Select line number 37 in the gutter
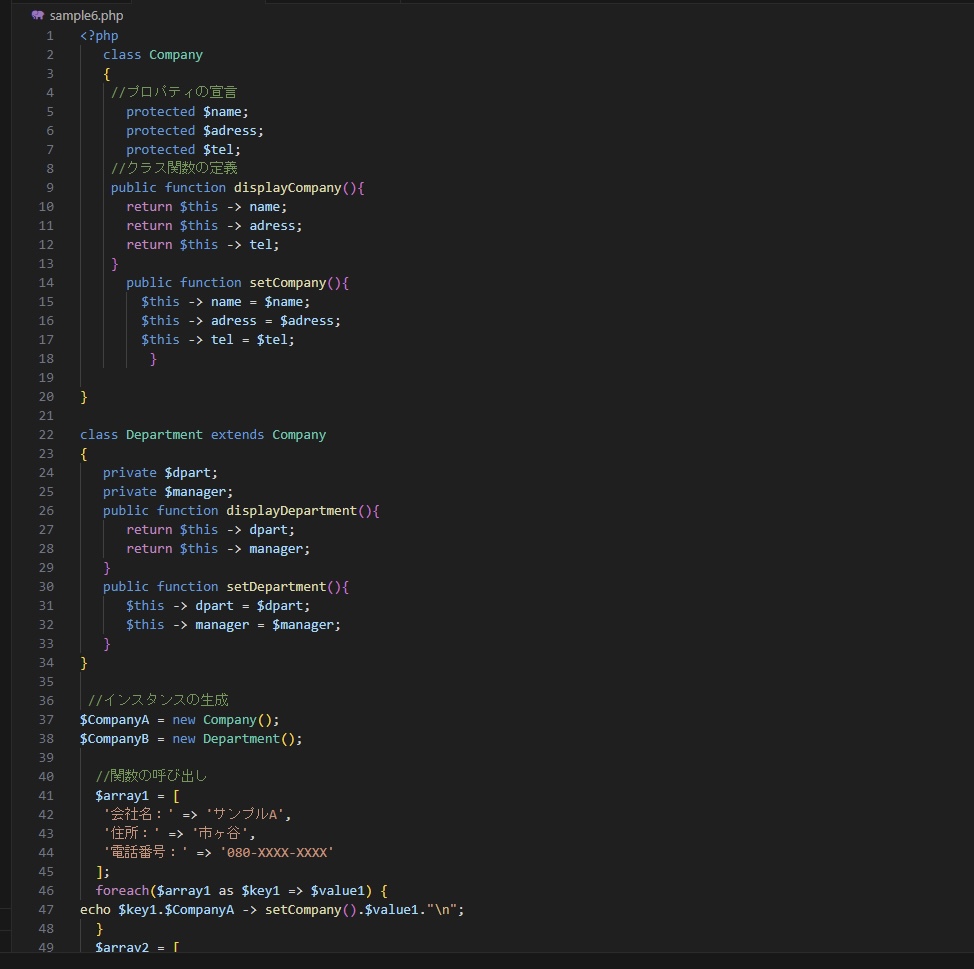Screen dimensions: 974x969 click(46, 720)
